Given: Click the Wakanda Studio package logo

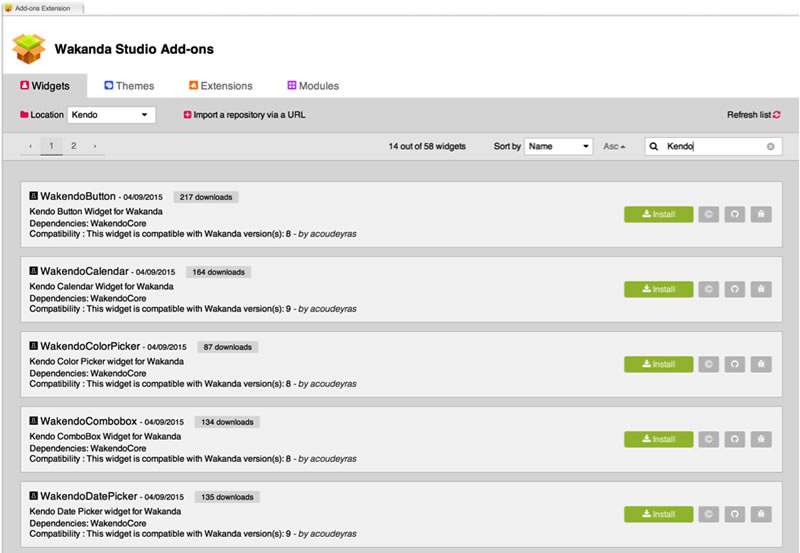Looking at the screenshot, I should point(29,48).
